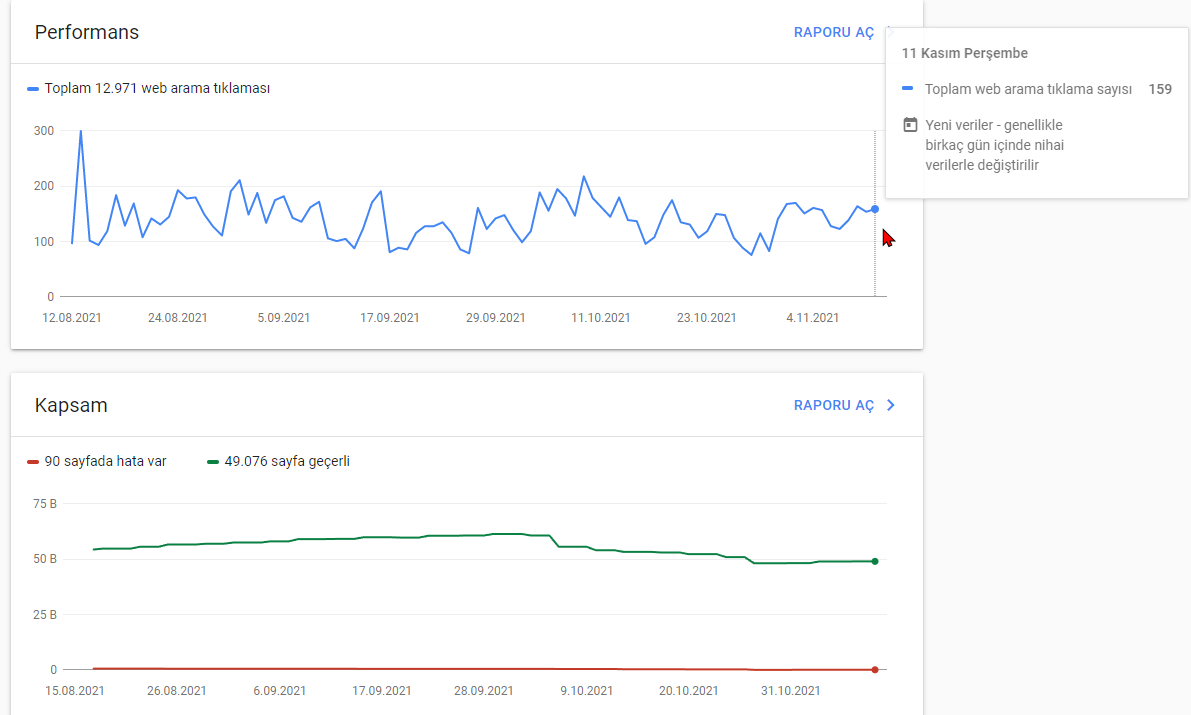Click the chevron arrow beside Kapsam RAPORU AÇ
The width and height of the screenshot is (1191, 715).
(891, 406)
